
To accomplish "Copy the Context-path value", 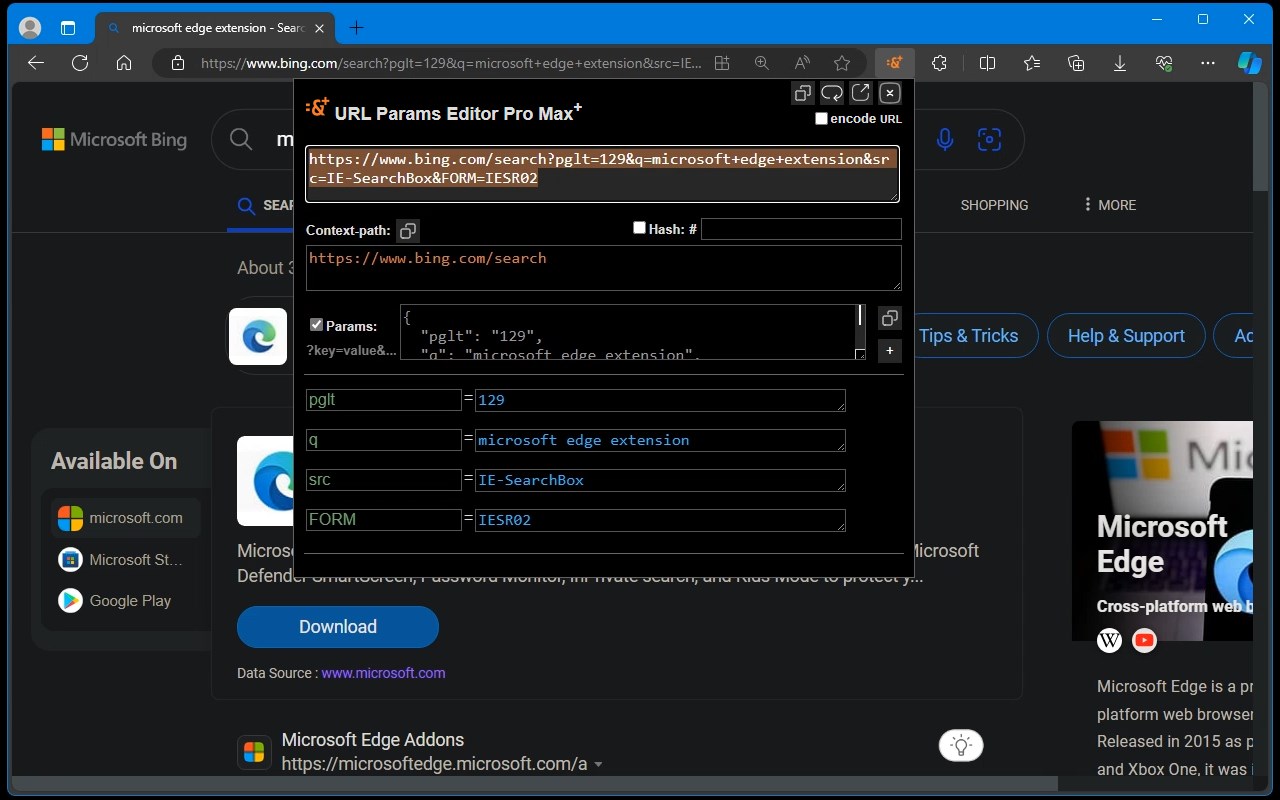I will 408,231.
